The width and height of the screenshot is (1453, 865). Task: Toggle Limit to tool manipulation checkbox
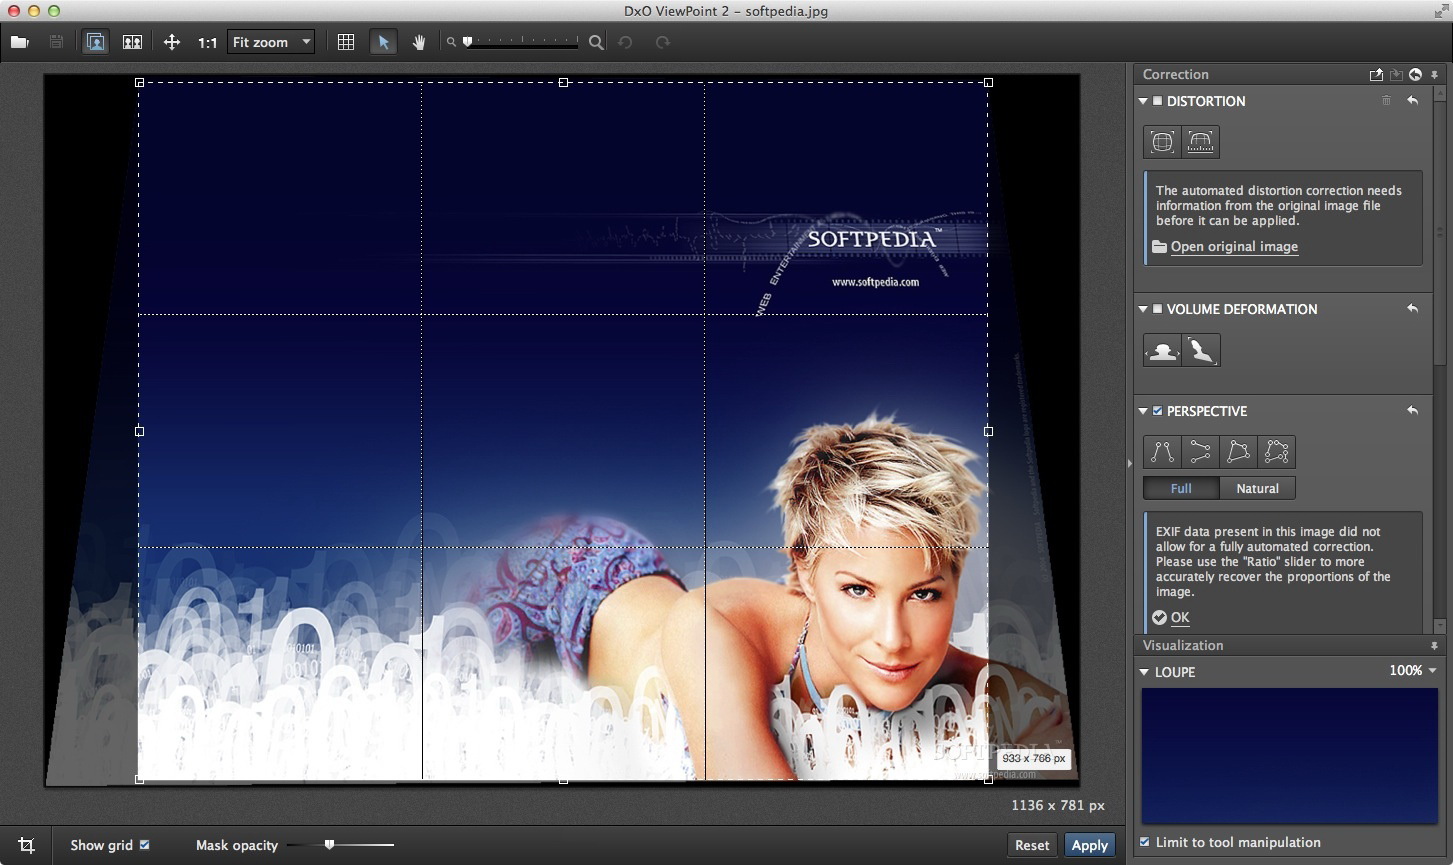click(x=1145, y=842)
